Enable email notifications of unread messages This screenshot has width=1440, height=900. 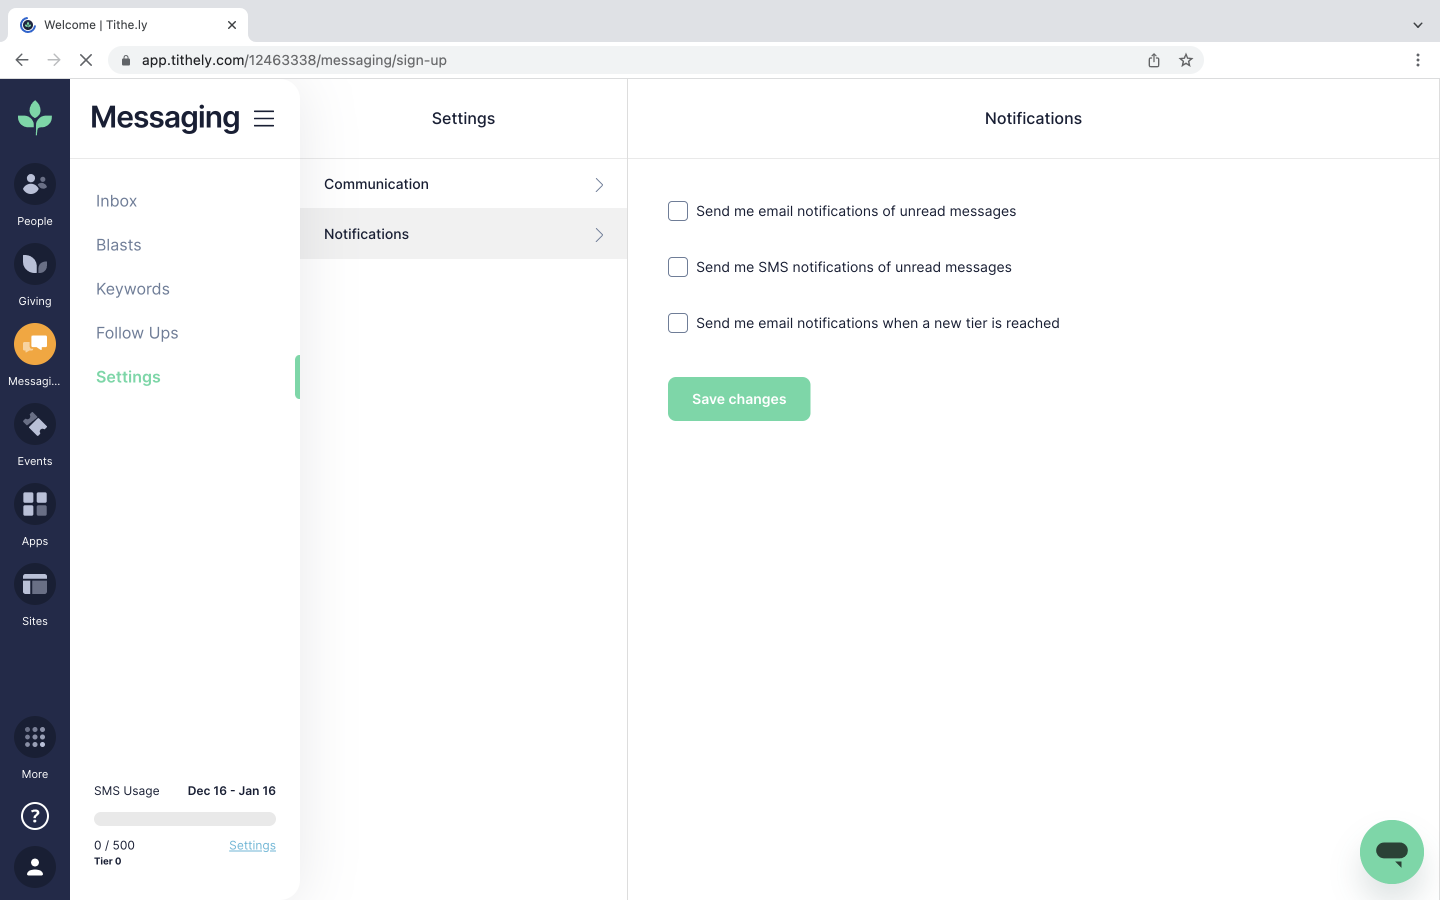[x=678, y=211]
